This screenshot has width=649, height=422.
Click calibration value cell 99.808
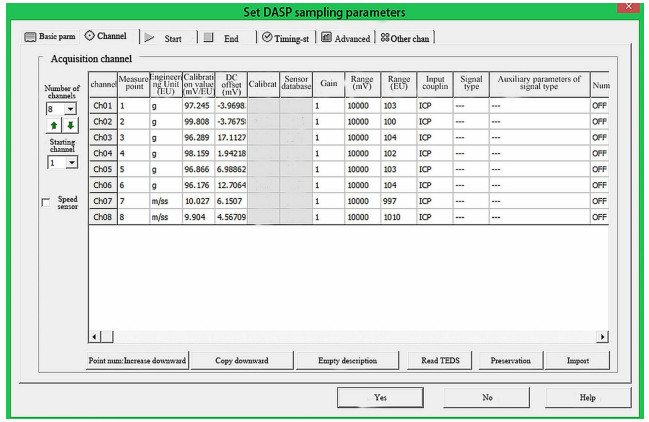199,122
